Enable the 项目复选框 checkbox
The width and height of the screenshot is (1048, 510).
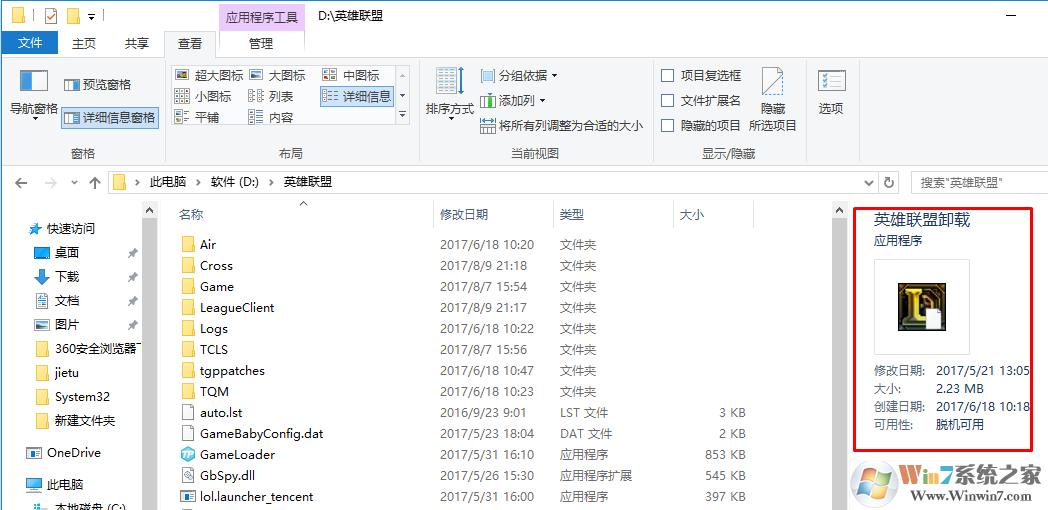tap(668, 76)
